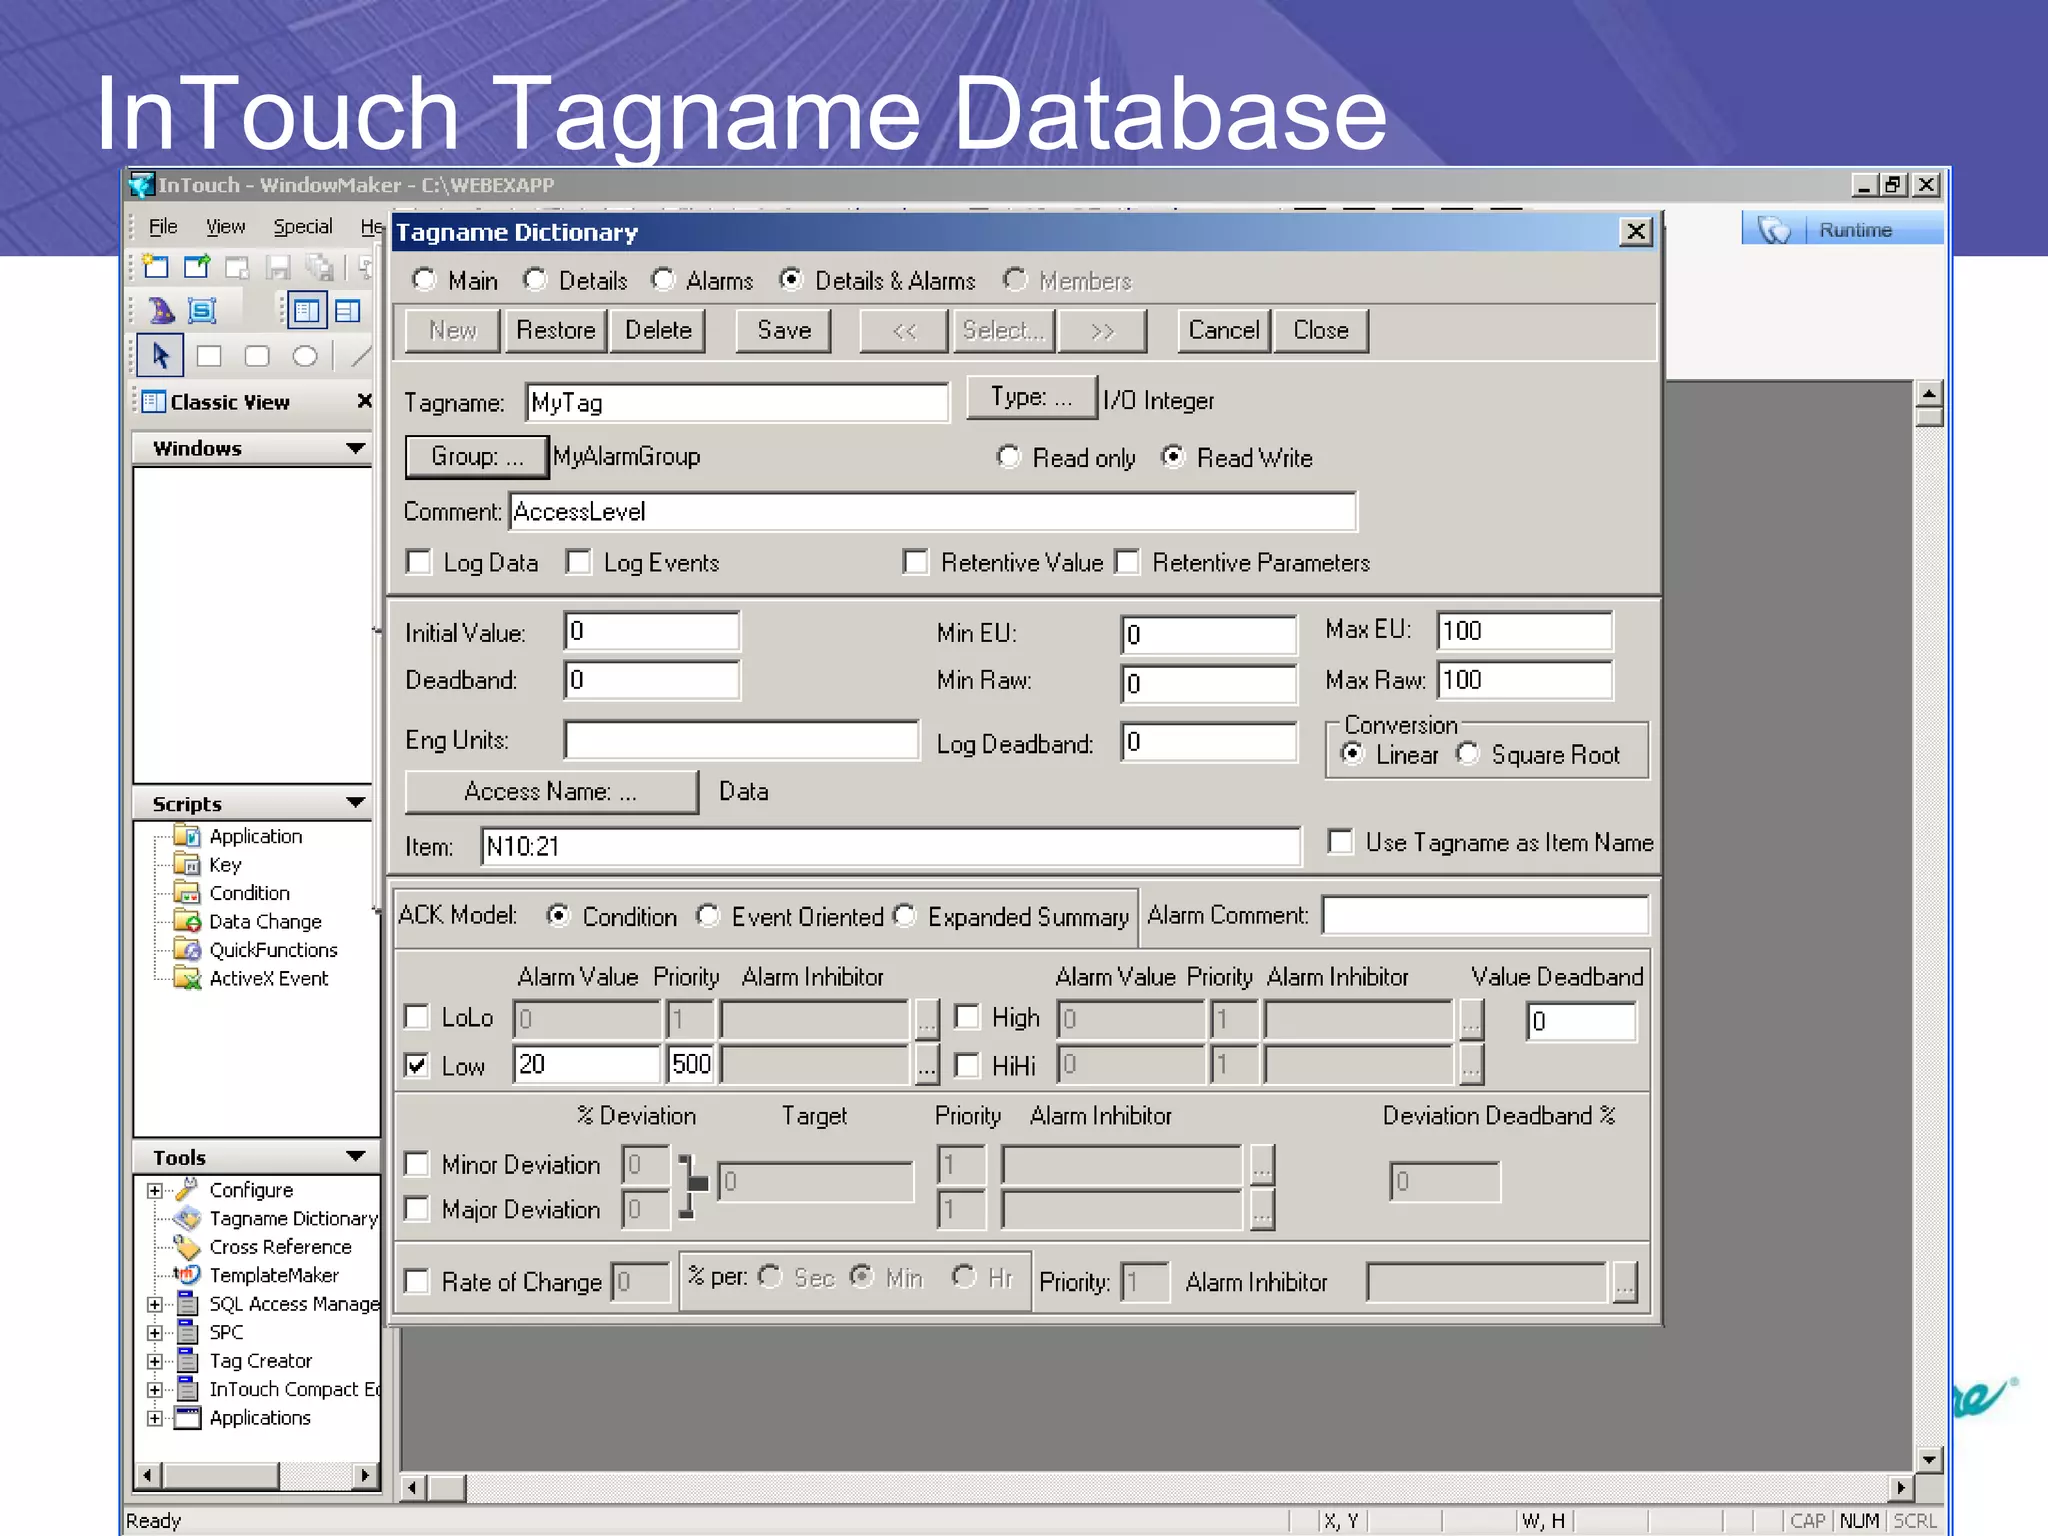Click the Open Window toolbar icon
The width and height of the screenshot is (2048, 1536).
click(197, 267)
